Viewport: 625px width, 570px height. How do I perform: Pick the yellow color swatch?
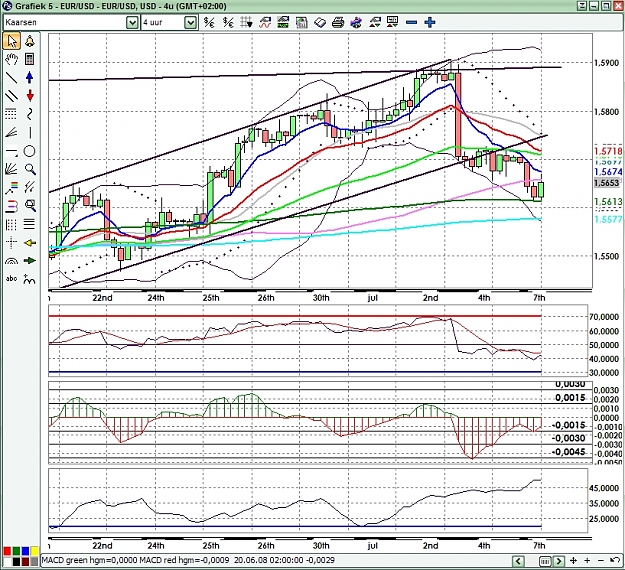[34, 551]
